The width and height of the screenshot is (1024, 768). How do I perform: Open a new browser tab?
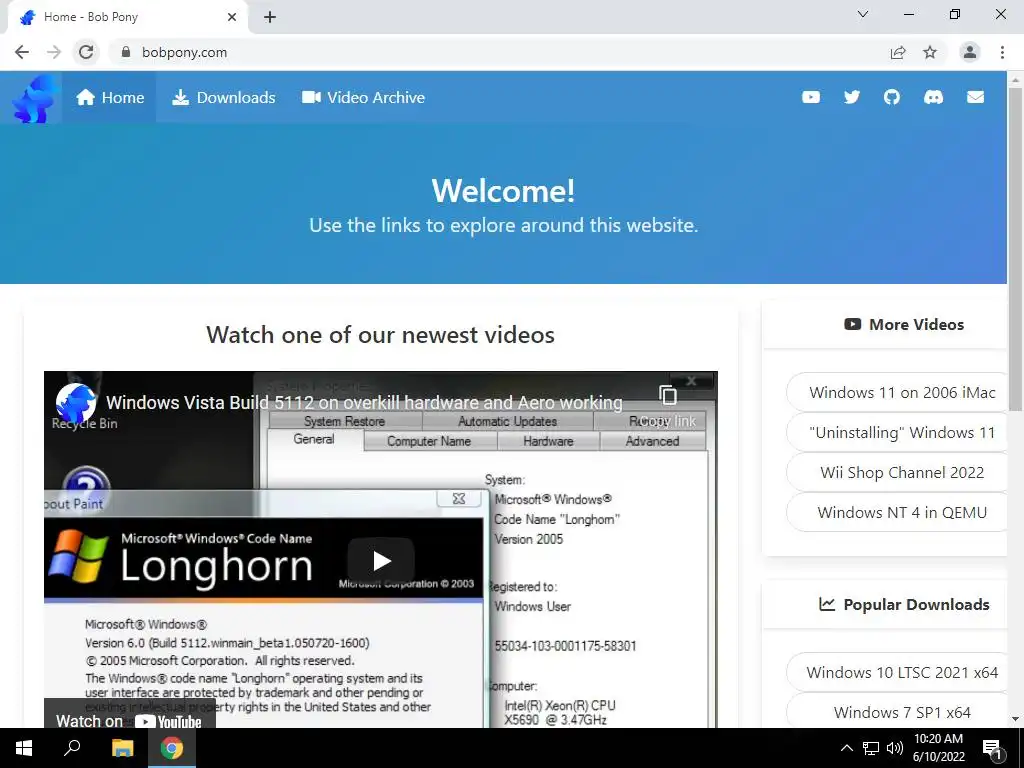pyautogui.click(x=270, y=17)
